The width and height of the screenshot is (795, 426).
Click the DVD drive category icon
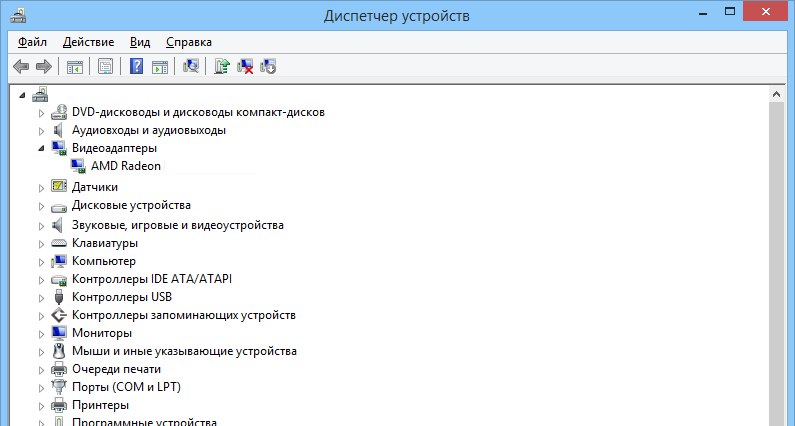pos(59,112)
